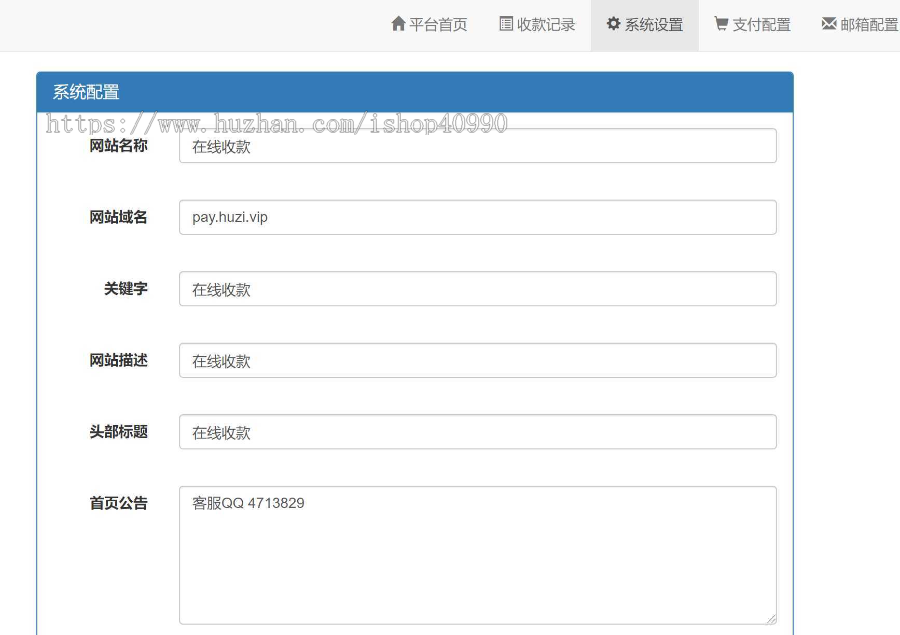Click the 首页公告 textarea resize handle
Screen dimensions: 900x635
(x=770, y=618)
